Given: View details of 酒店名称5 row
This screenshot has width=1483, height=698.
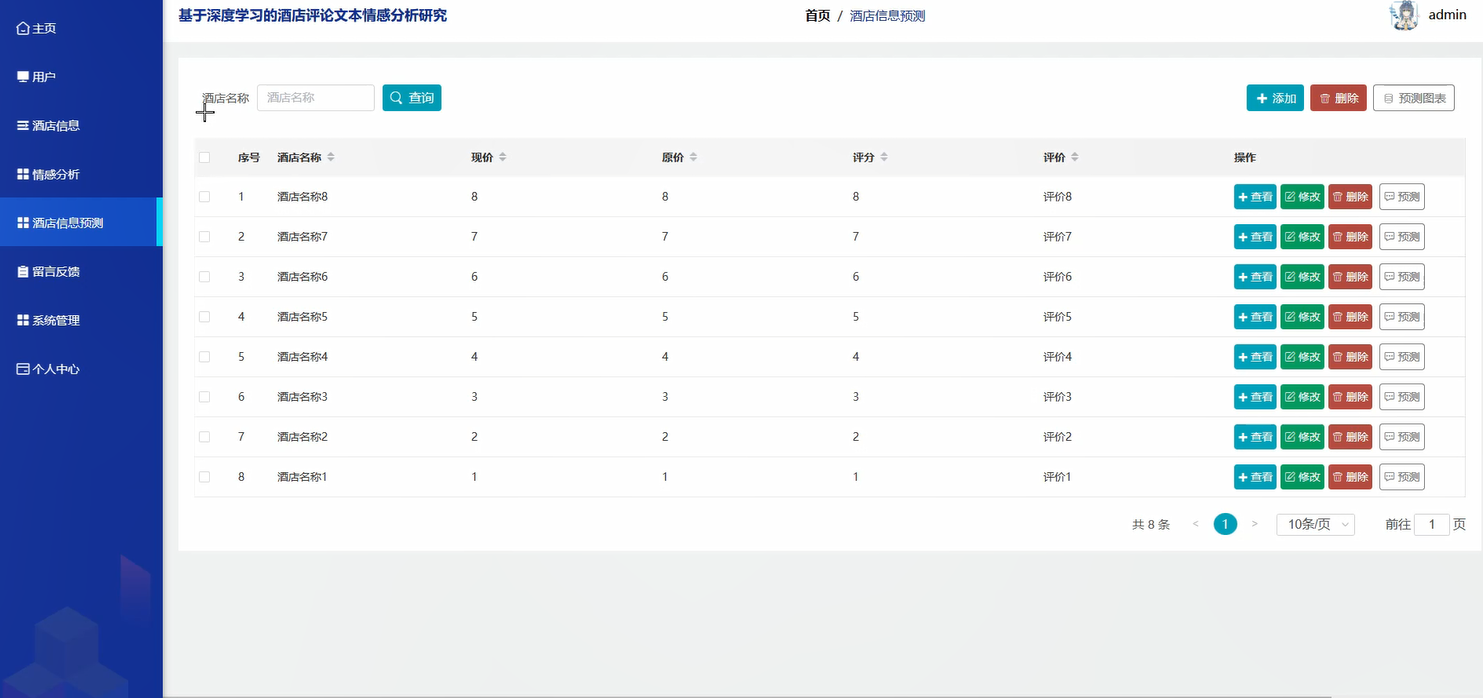Looking at the screenshot, I should point(1255,317).
